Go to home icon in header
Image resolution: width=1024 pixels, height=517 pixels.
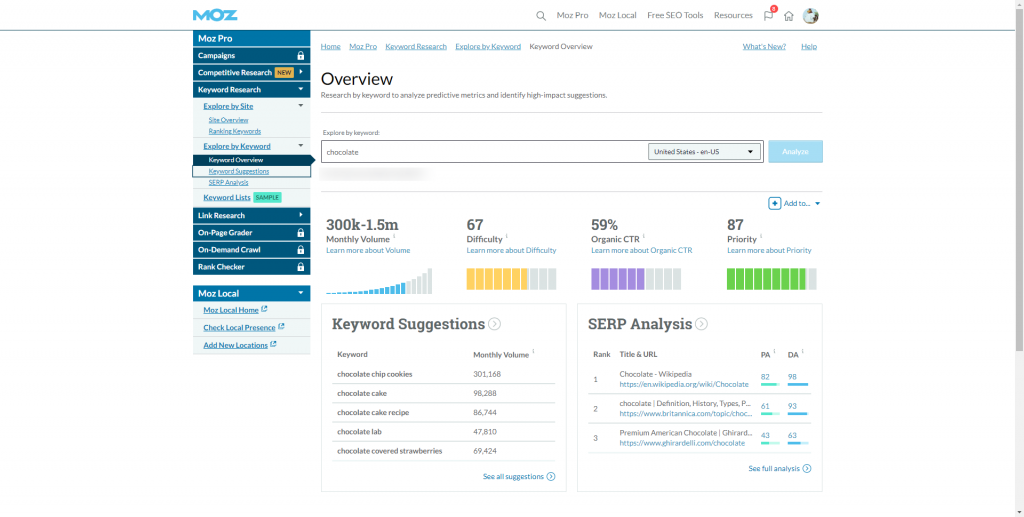[x=789, y=16]
